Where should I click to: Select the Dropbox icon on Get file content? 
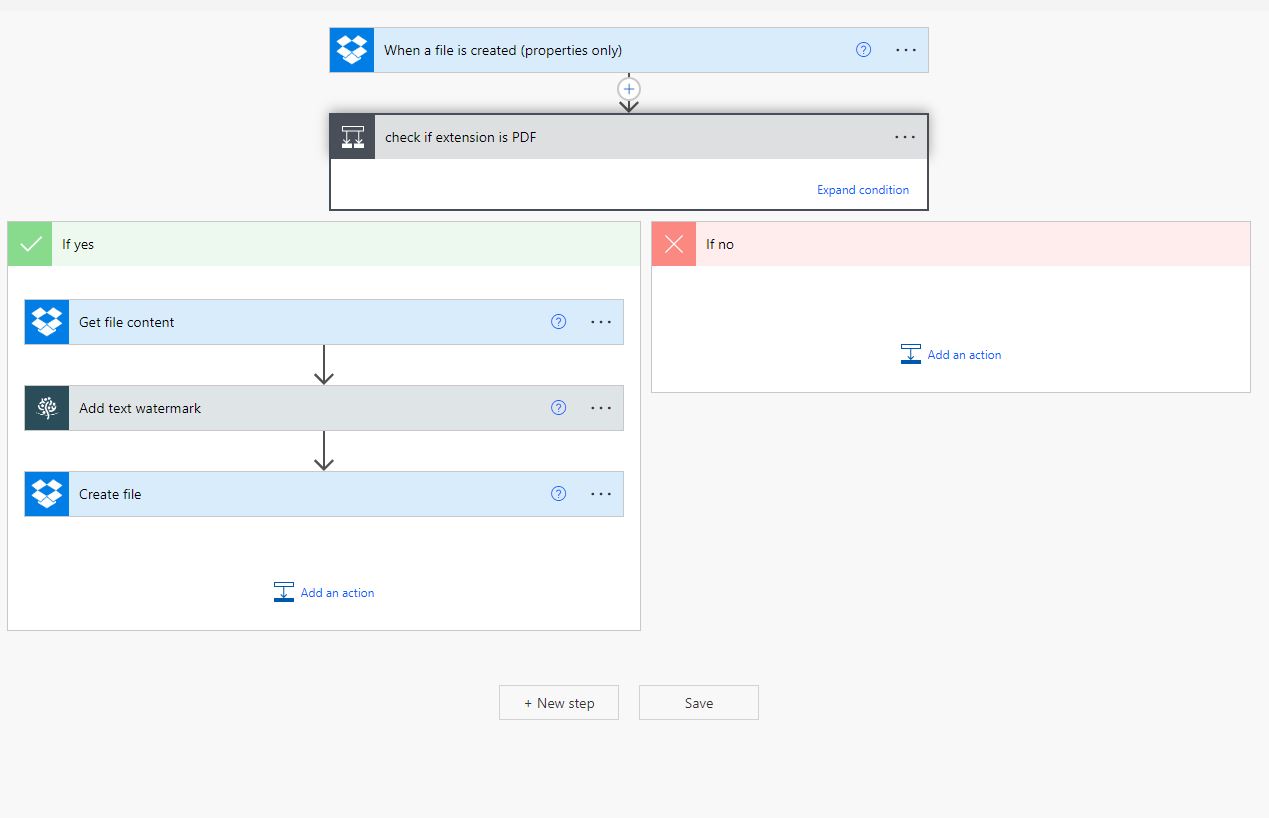46,321
